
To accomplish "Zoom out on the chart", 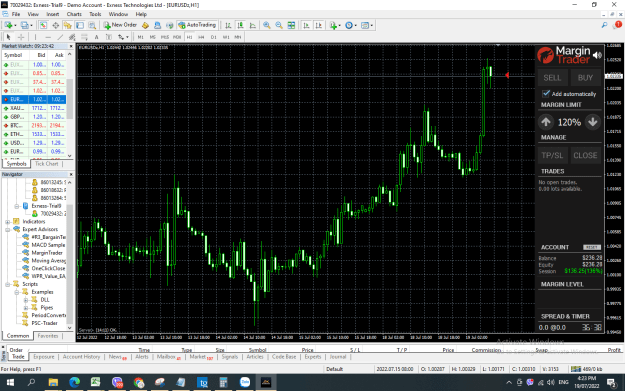I will pyautogui.click(x=279, y=25).
